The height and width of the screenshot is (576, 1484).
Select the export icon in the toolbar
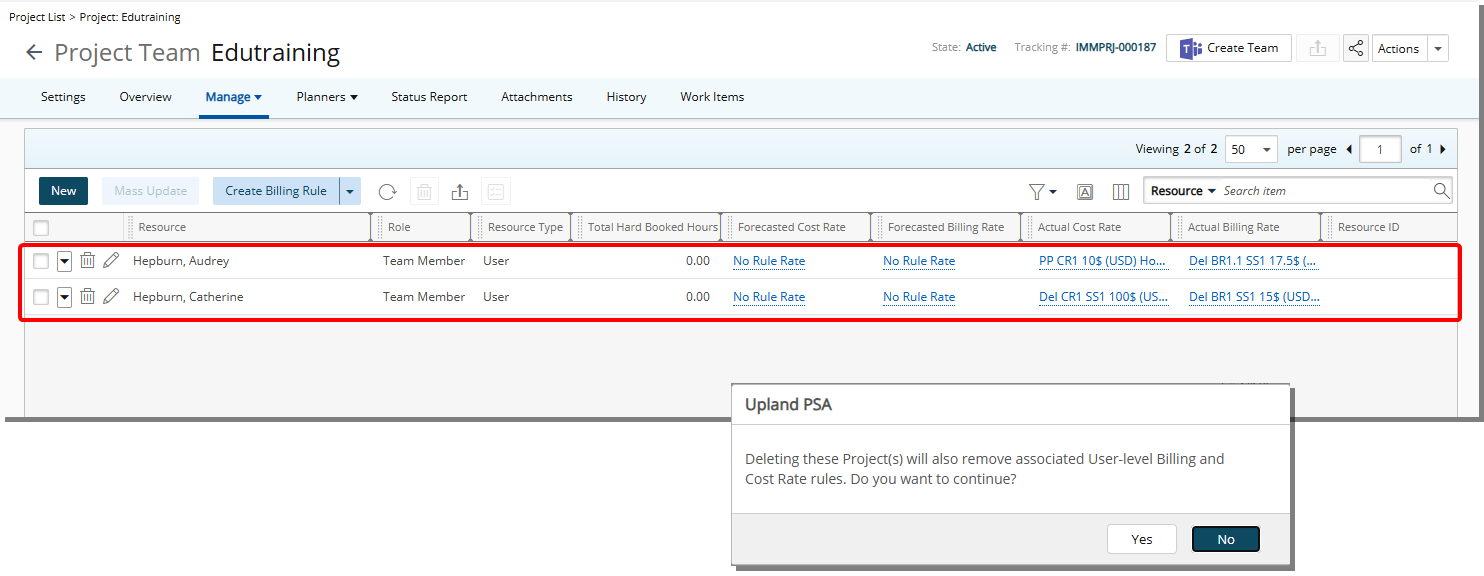click(460, 191)
